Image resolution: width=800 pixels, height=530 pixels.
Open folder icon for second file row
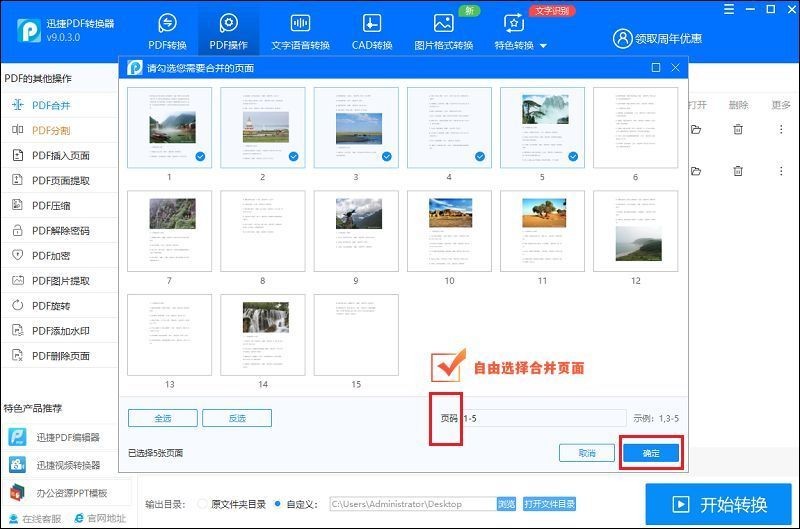point(696,171)
